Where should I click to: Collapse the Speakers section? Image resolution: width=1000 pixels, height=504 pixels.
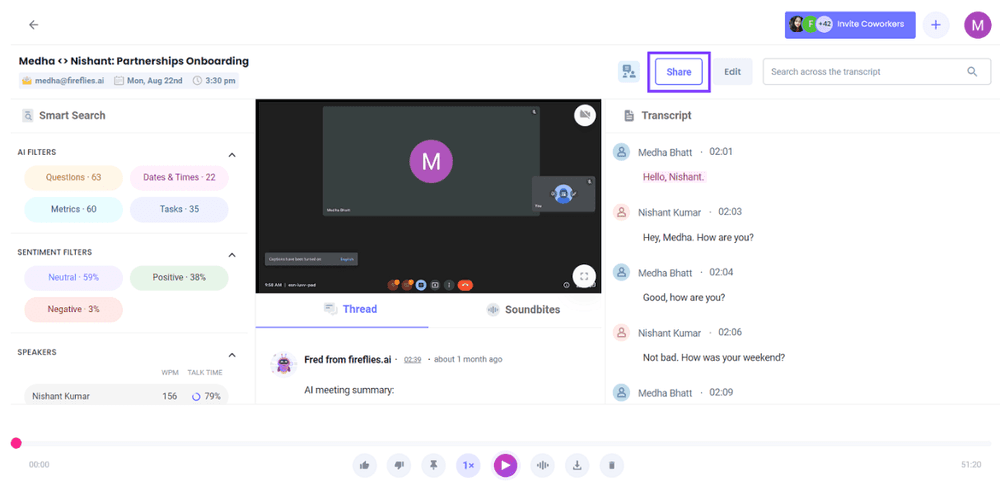point(232,355)
